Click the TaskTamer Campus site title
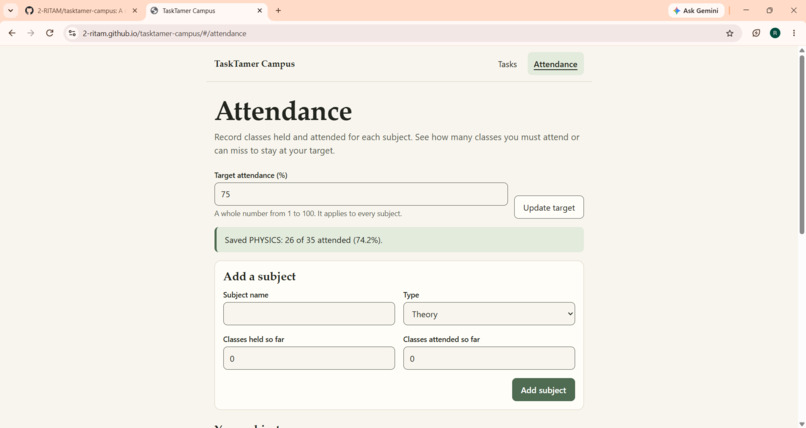The image size is (806, 428). (254, 64)
